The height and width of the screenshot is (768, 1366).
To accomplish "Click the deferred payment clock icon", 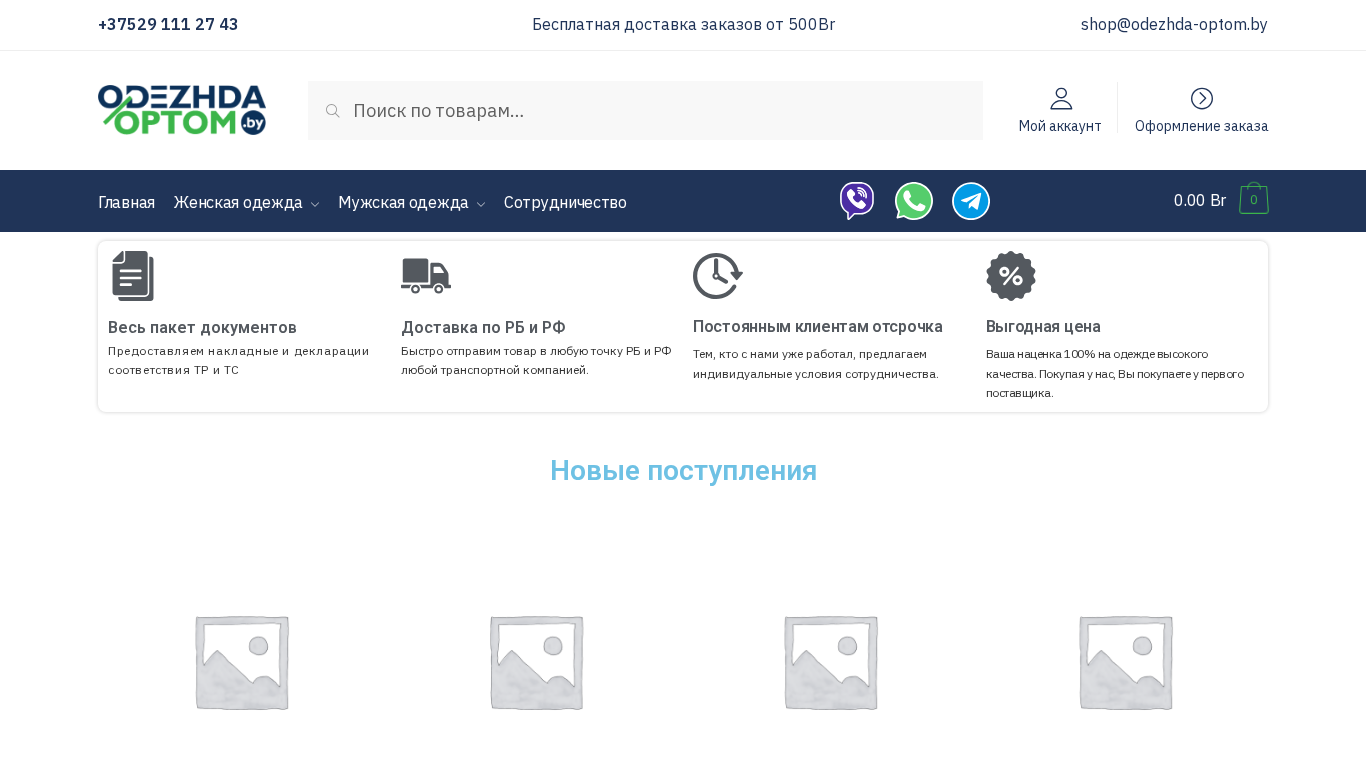I will (717, 276).
